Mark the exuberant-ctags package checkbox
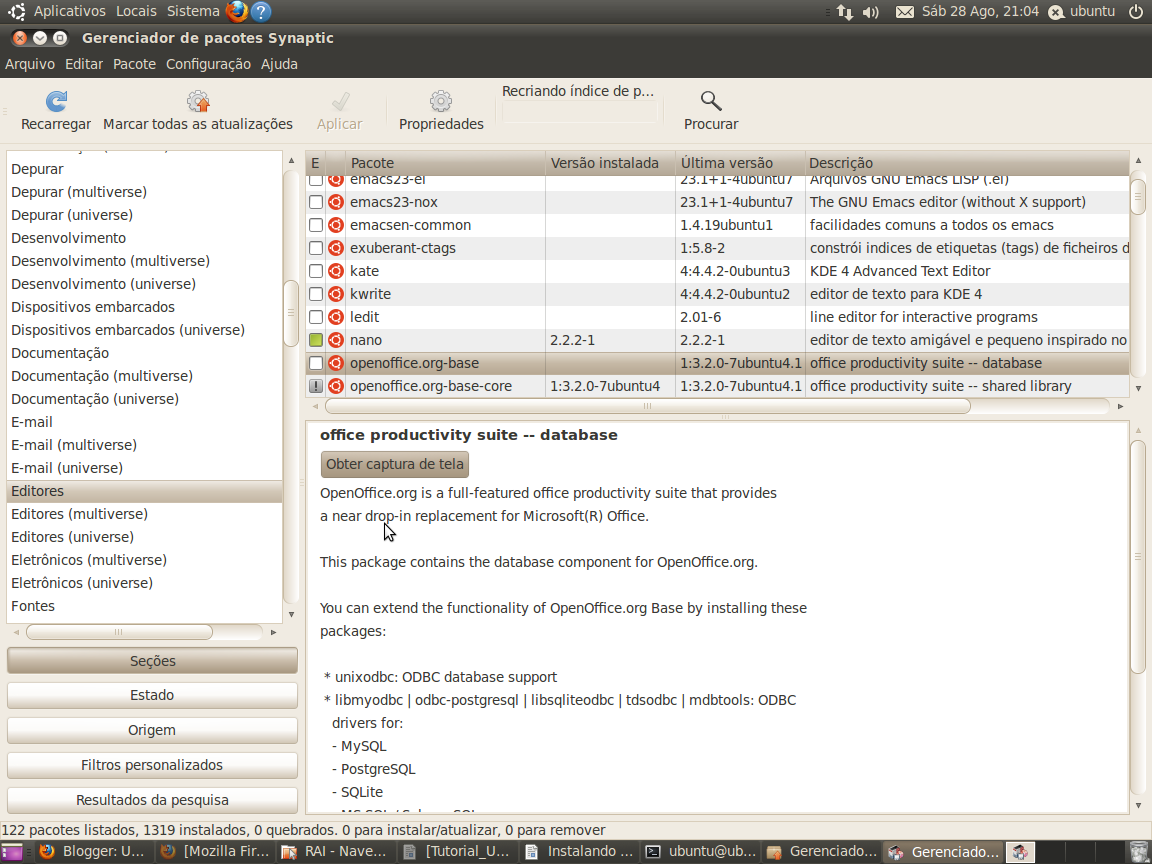 316,248
